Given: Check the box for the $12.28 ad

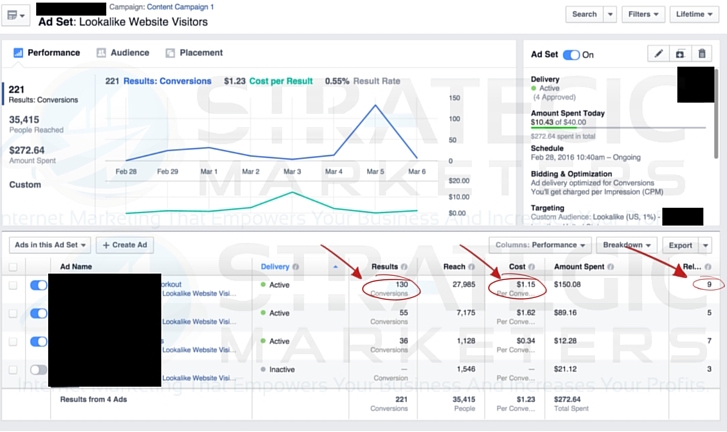Looking at the screenshot, I should (x=13, y=342).
